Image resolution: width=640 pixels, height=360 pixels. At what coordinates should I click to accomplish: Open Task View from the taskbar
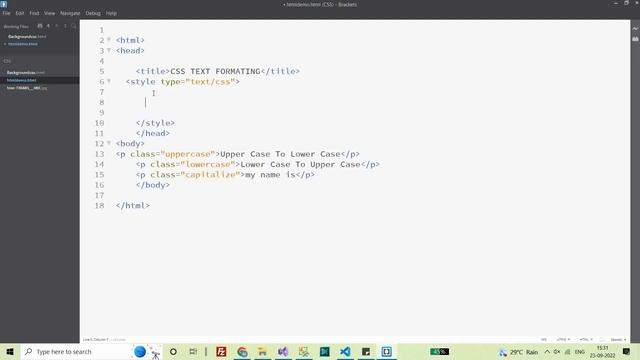(x=193, y=351)
